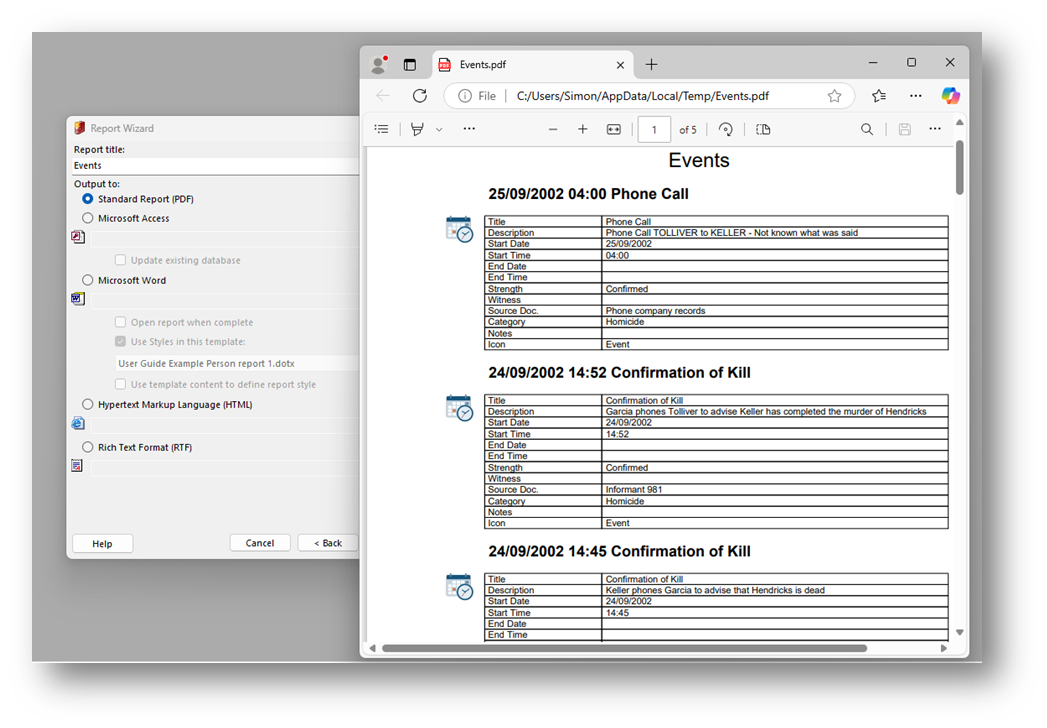This screenshot has width=1047, height=728.
Task: Open the browser Settings and more menu
Action: (915, 96)
